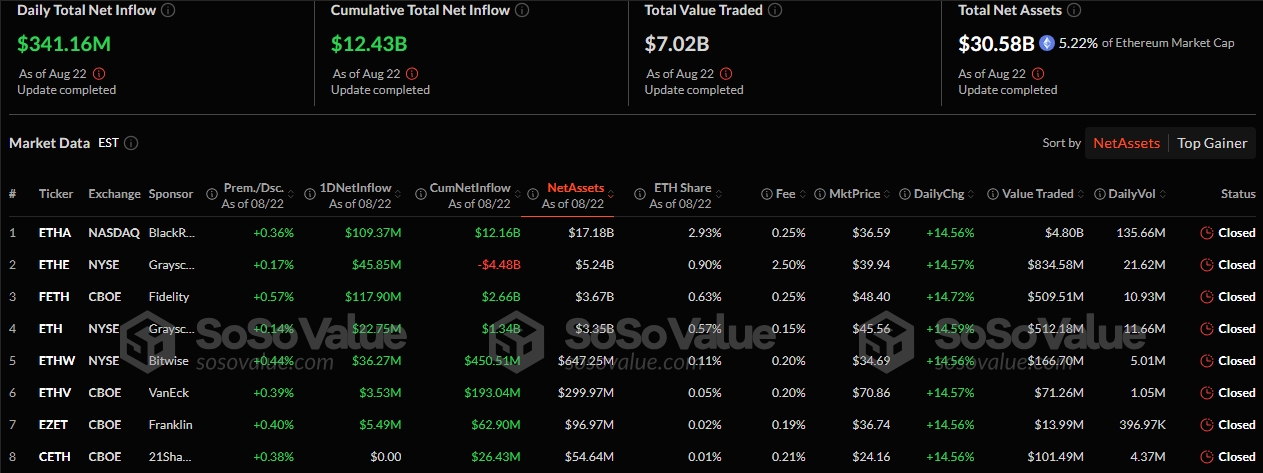1263x473 pixels.
Task: Click info icon before NetAssets column header
Action: point(533,194)
